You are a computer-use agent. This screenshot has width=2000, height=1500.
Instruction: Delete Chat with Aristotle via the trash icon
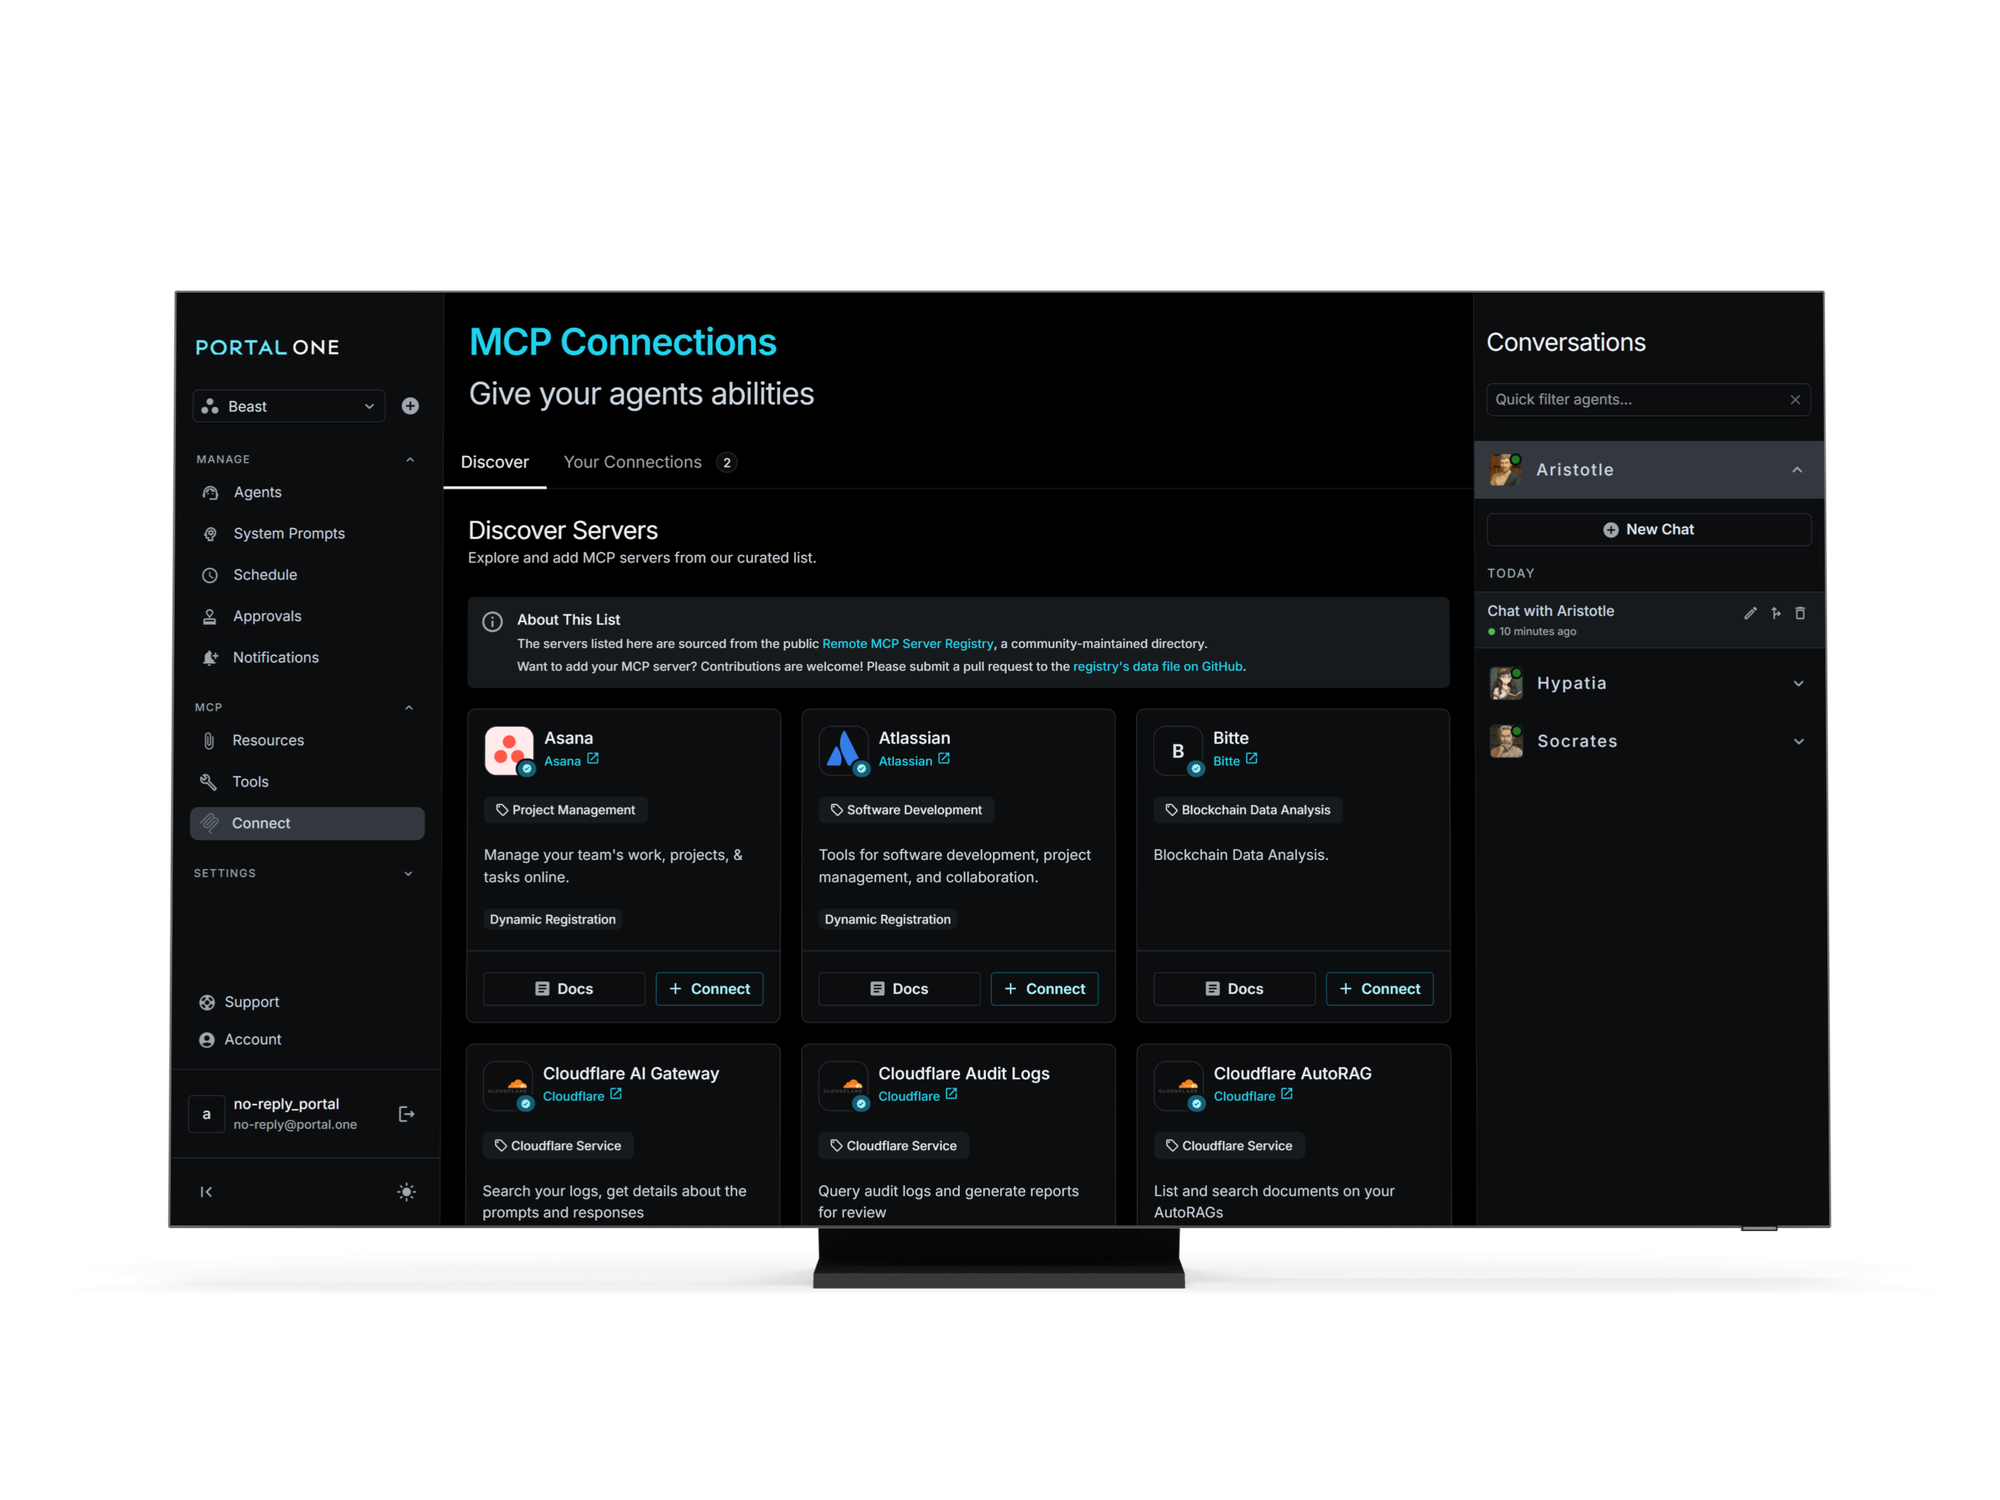[x=1801, y=613]
